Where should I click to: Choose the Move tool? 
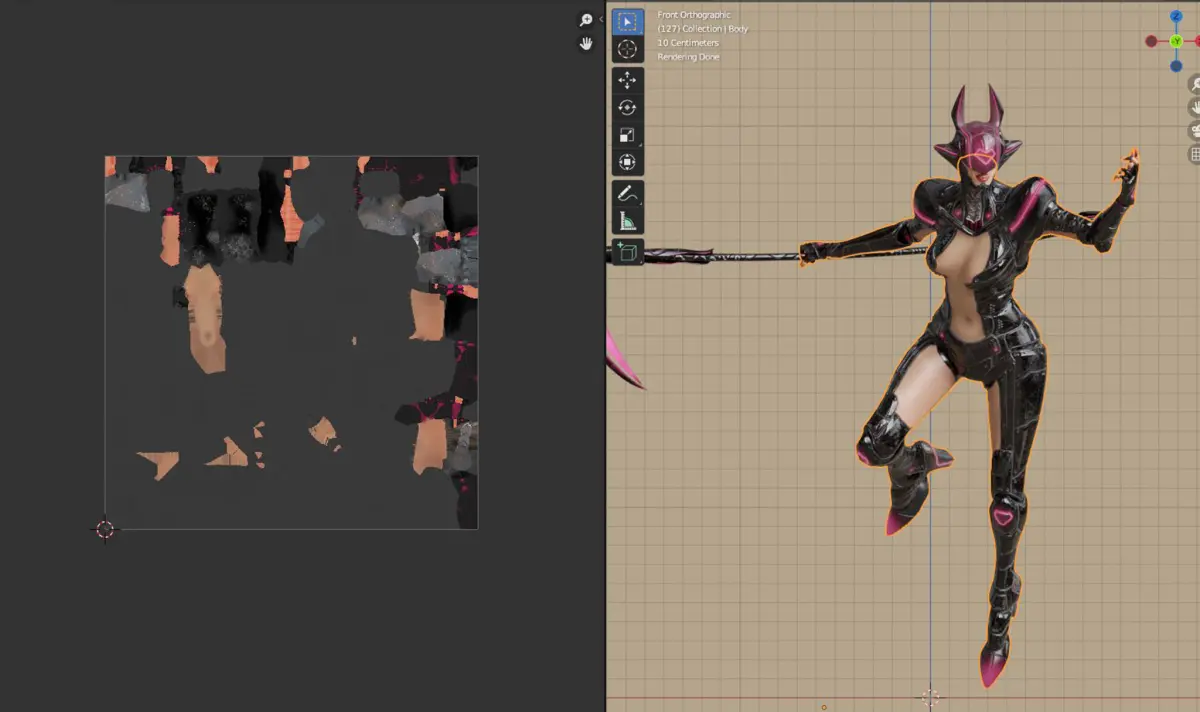[x=627, y=81]
